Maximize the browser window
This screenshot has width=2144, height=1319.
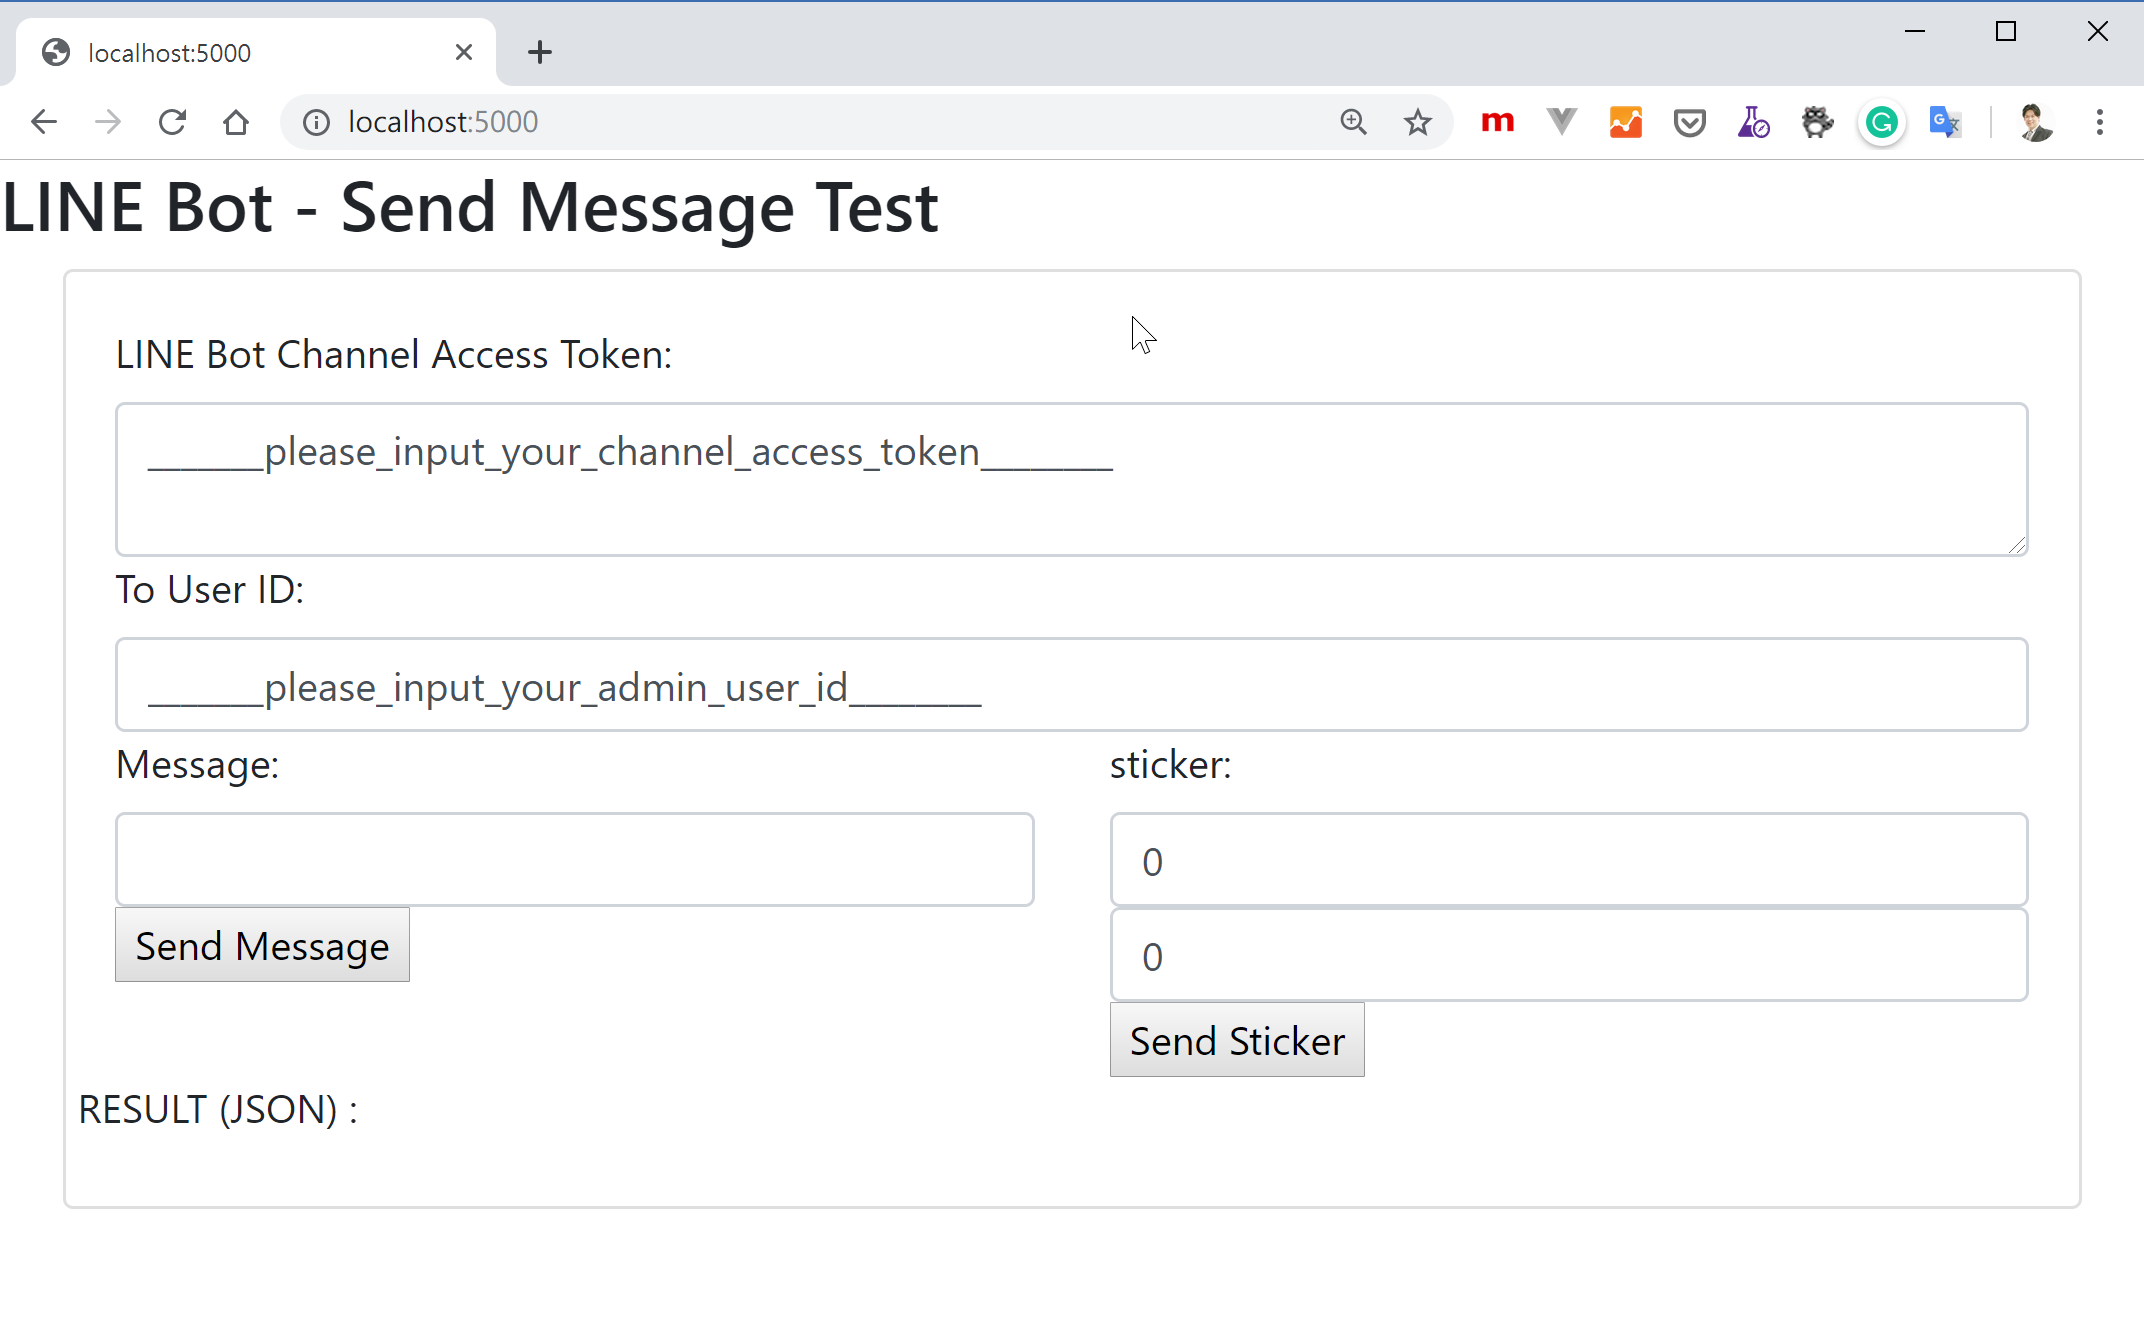pos(2006,32)
